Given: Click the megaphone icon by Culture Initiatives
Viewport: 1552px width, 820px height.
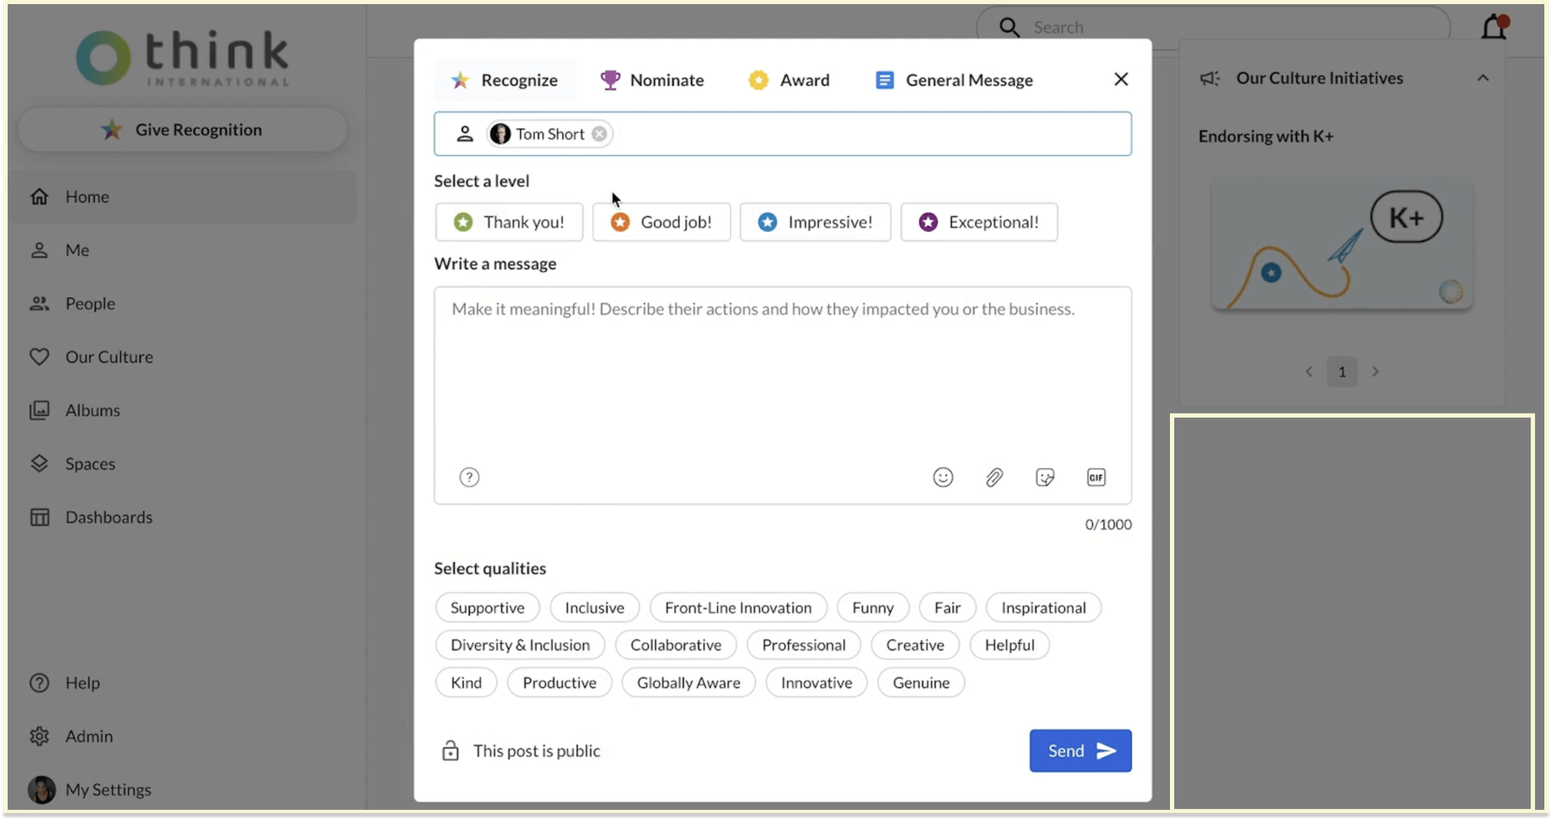Looking at the screenshot, I should 1210,78.
